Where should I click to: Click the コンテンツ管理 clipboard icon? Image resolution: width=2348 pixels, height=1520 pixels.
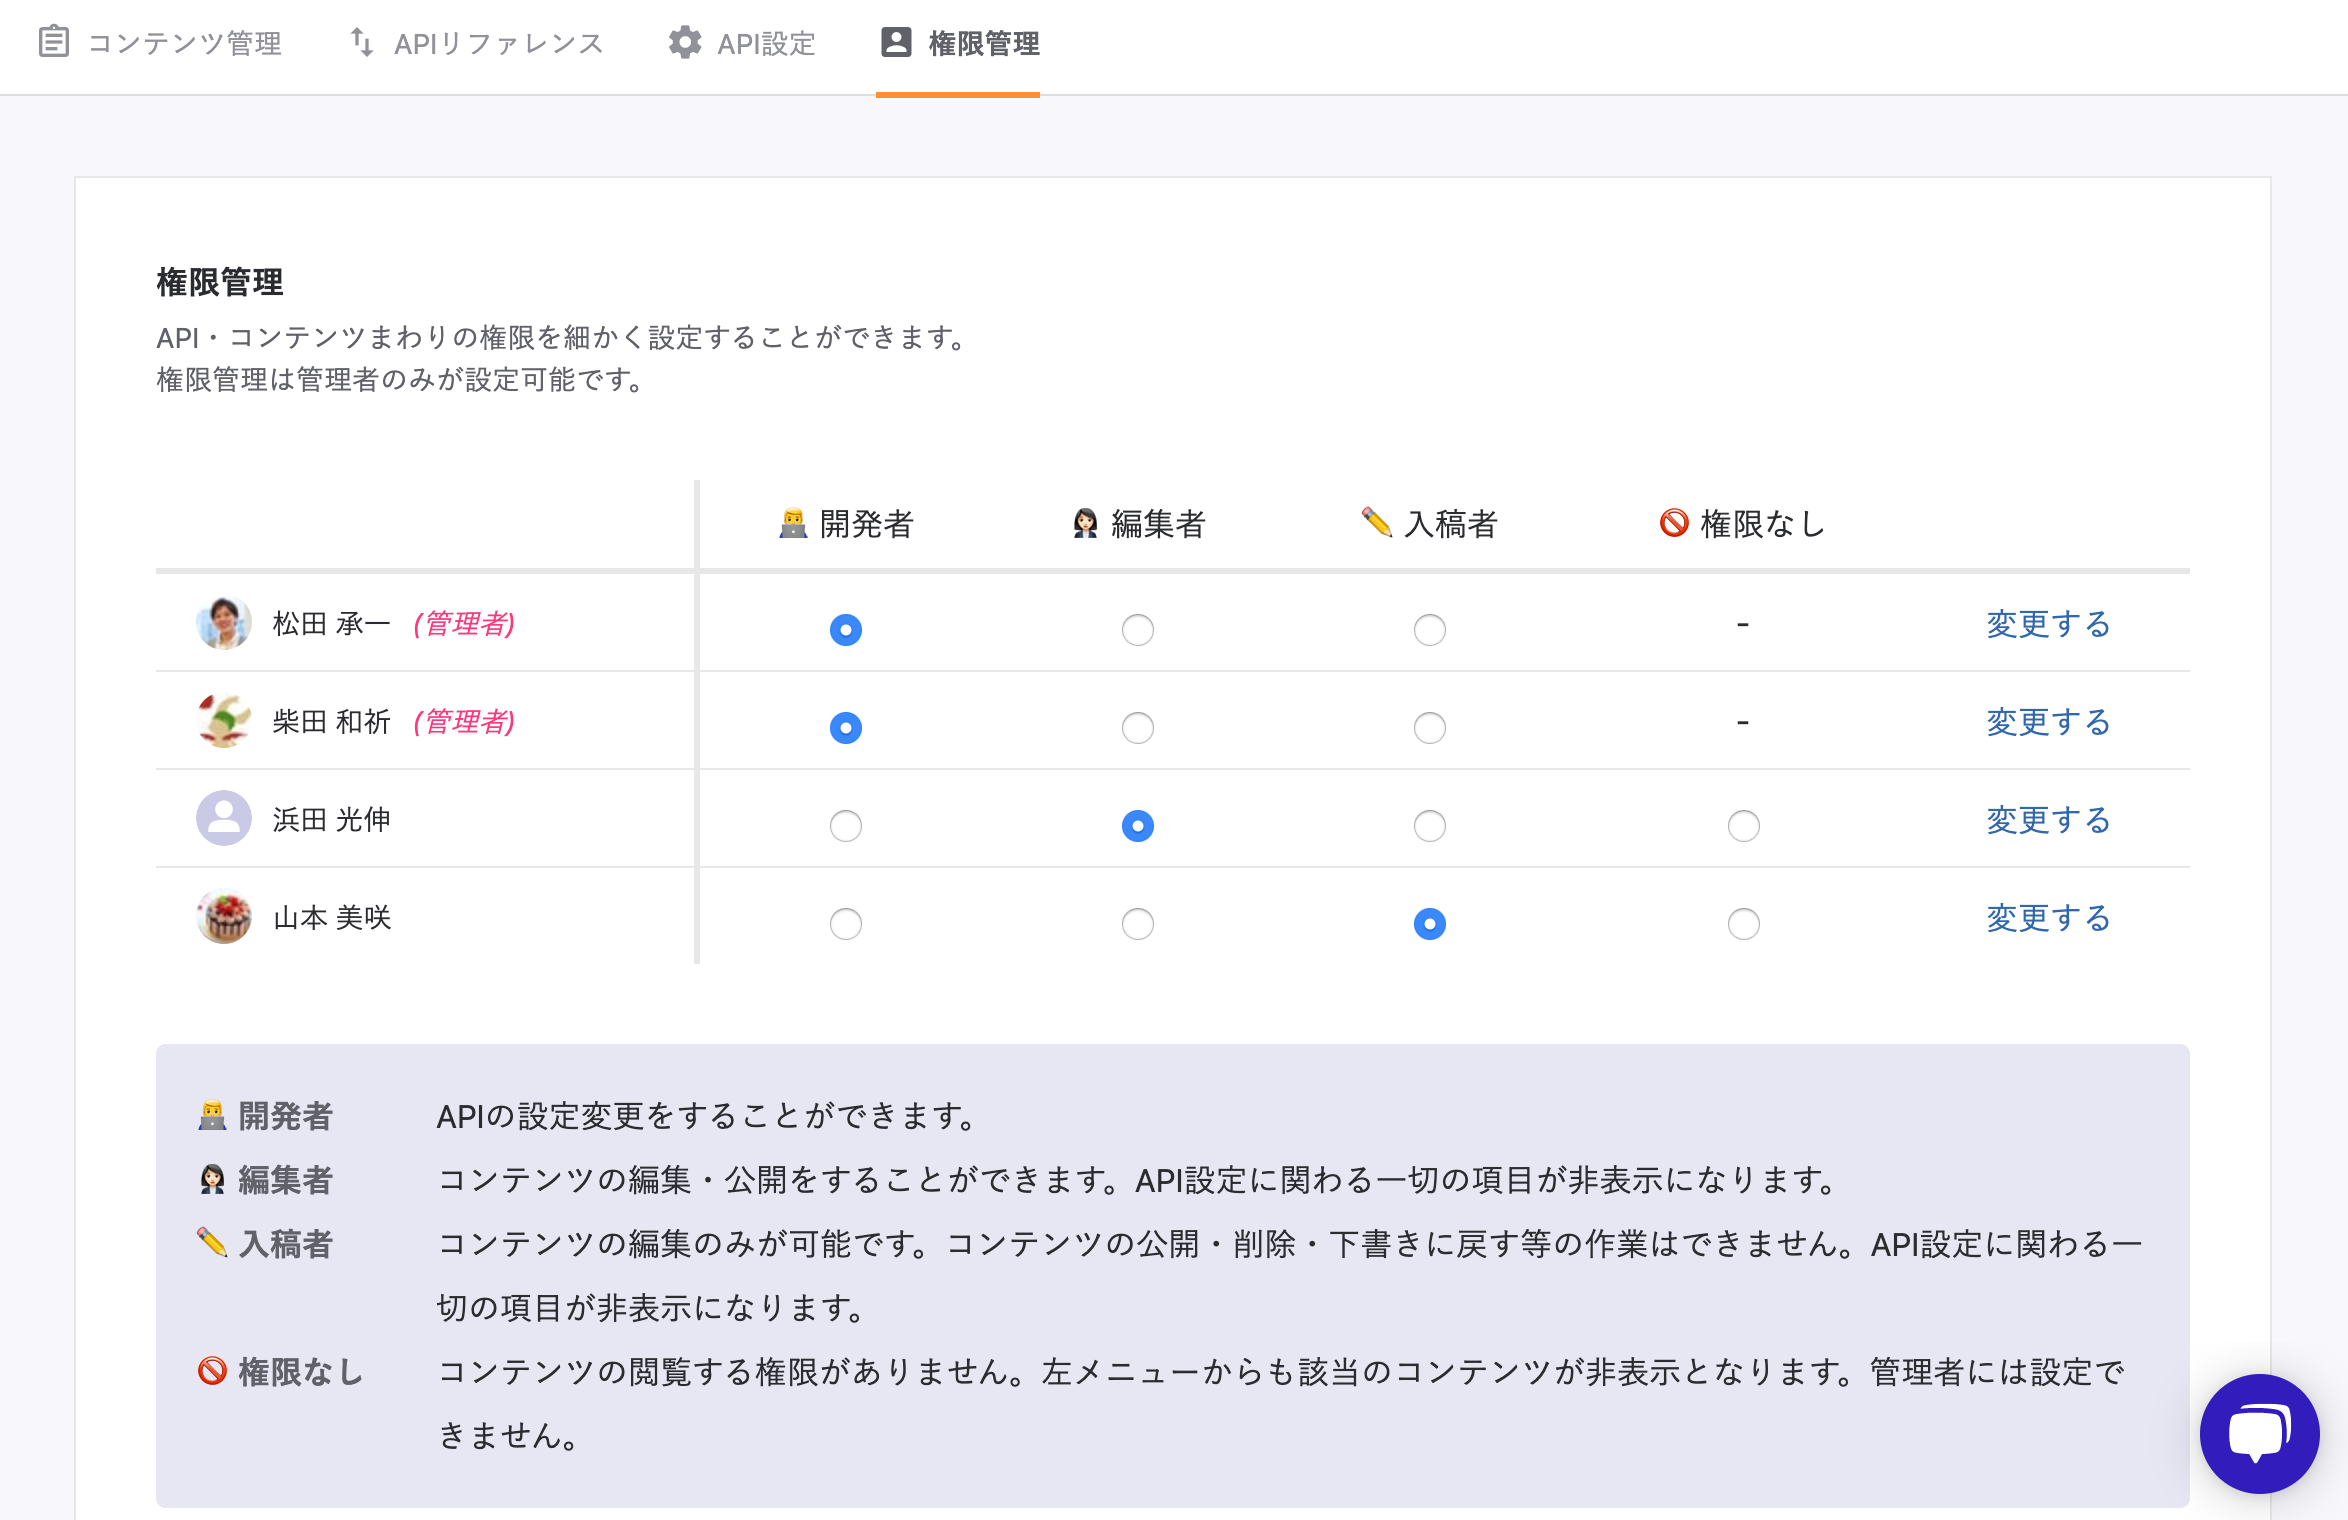54,42
